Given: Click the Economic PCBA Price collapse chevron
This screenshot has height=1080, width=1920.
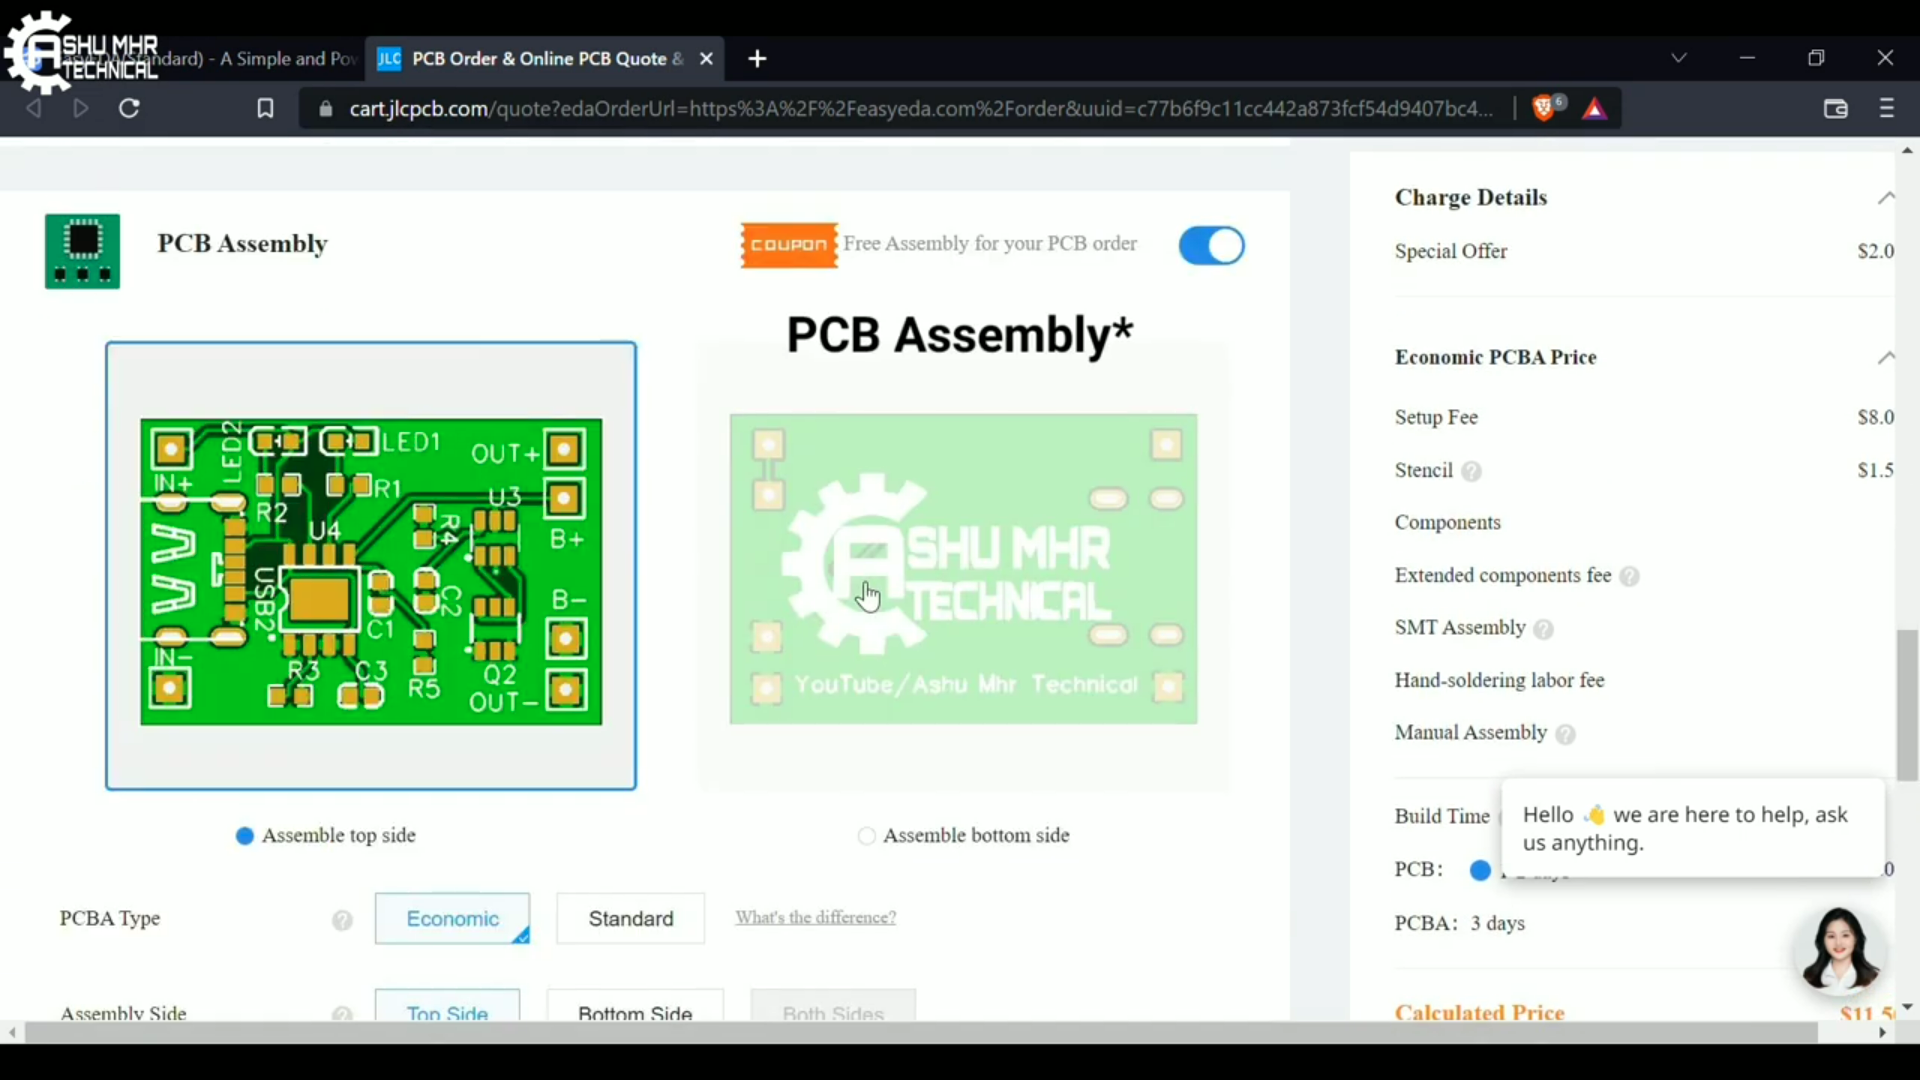Looking at the screenshot, I should [x=1887, y=356].
